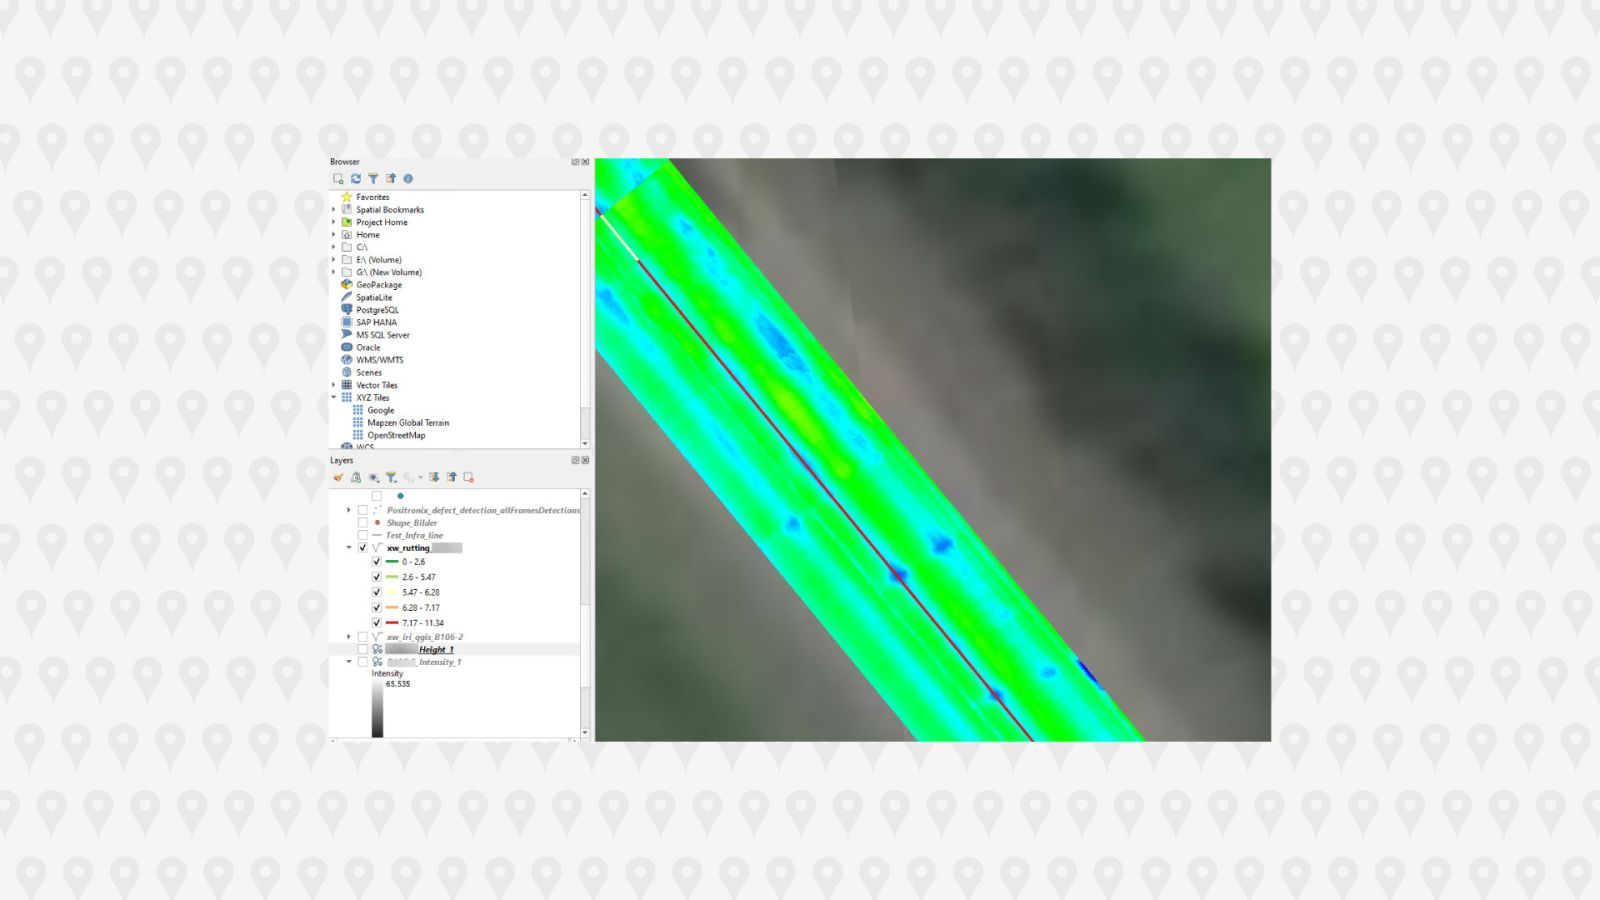Expand the xw_iri_qgis_B106-2 layer legend
Viewport: 1600px width, 900px height.
coord(349,637)
